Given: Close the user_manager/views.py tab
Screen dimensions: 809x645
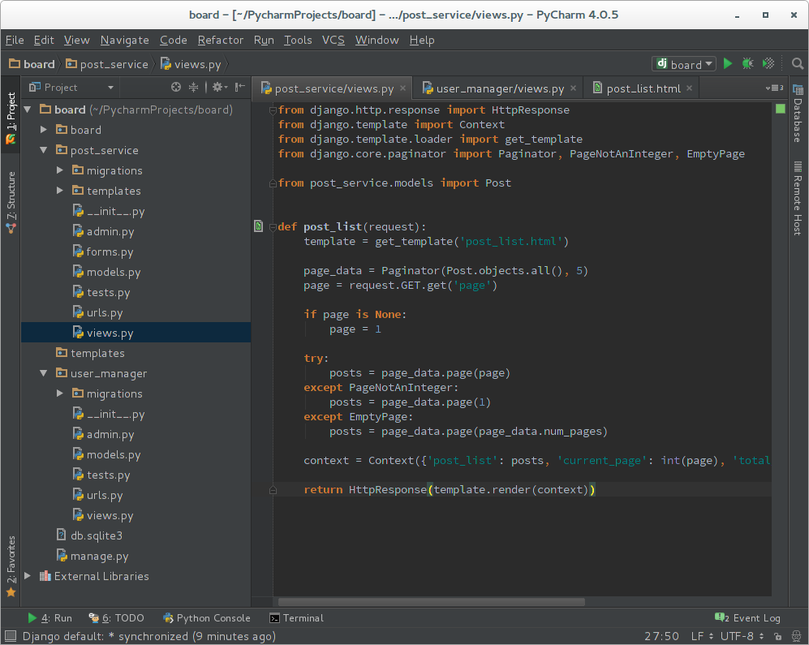Looking at the screenshot, I should pyautogui.click(x=573, y=88).
